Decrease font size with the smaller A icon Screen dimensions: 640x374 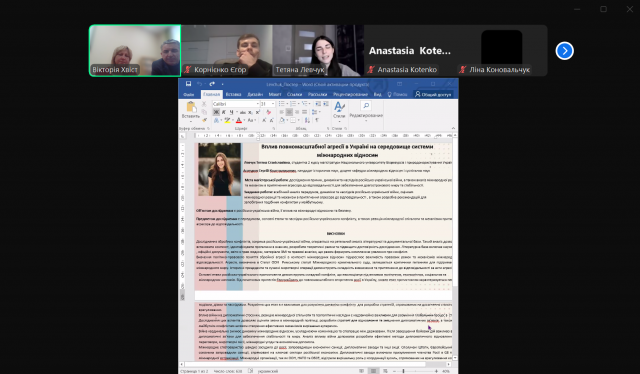[272, 120]
